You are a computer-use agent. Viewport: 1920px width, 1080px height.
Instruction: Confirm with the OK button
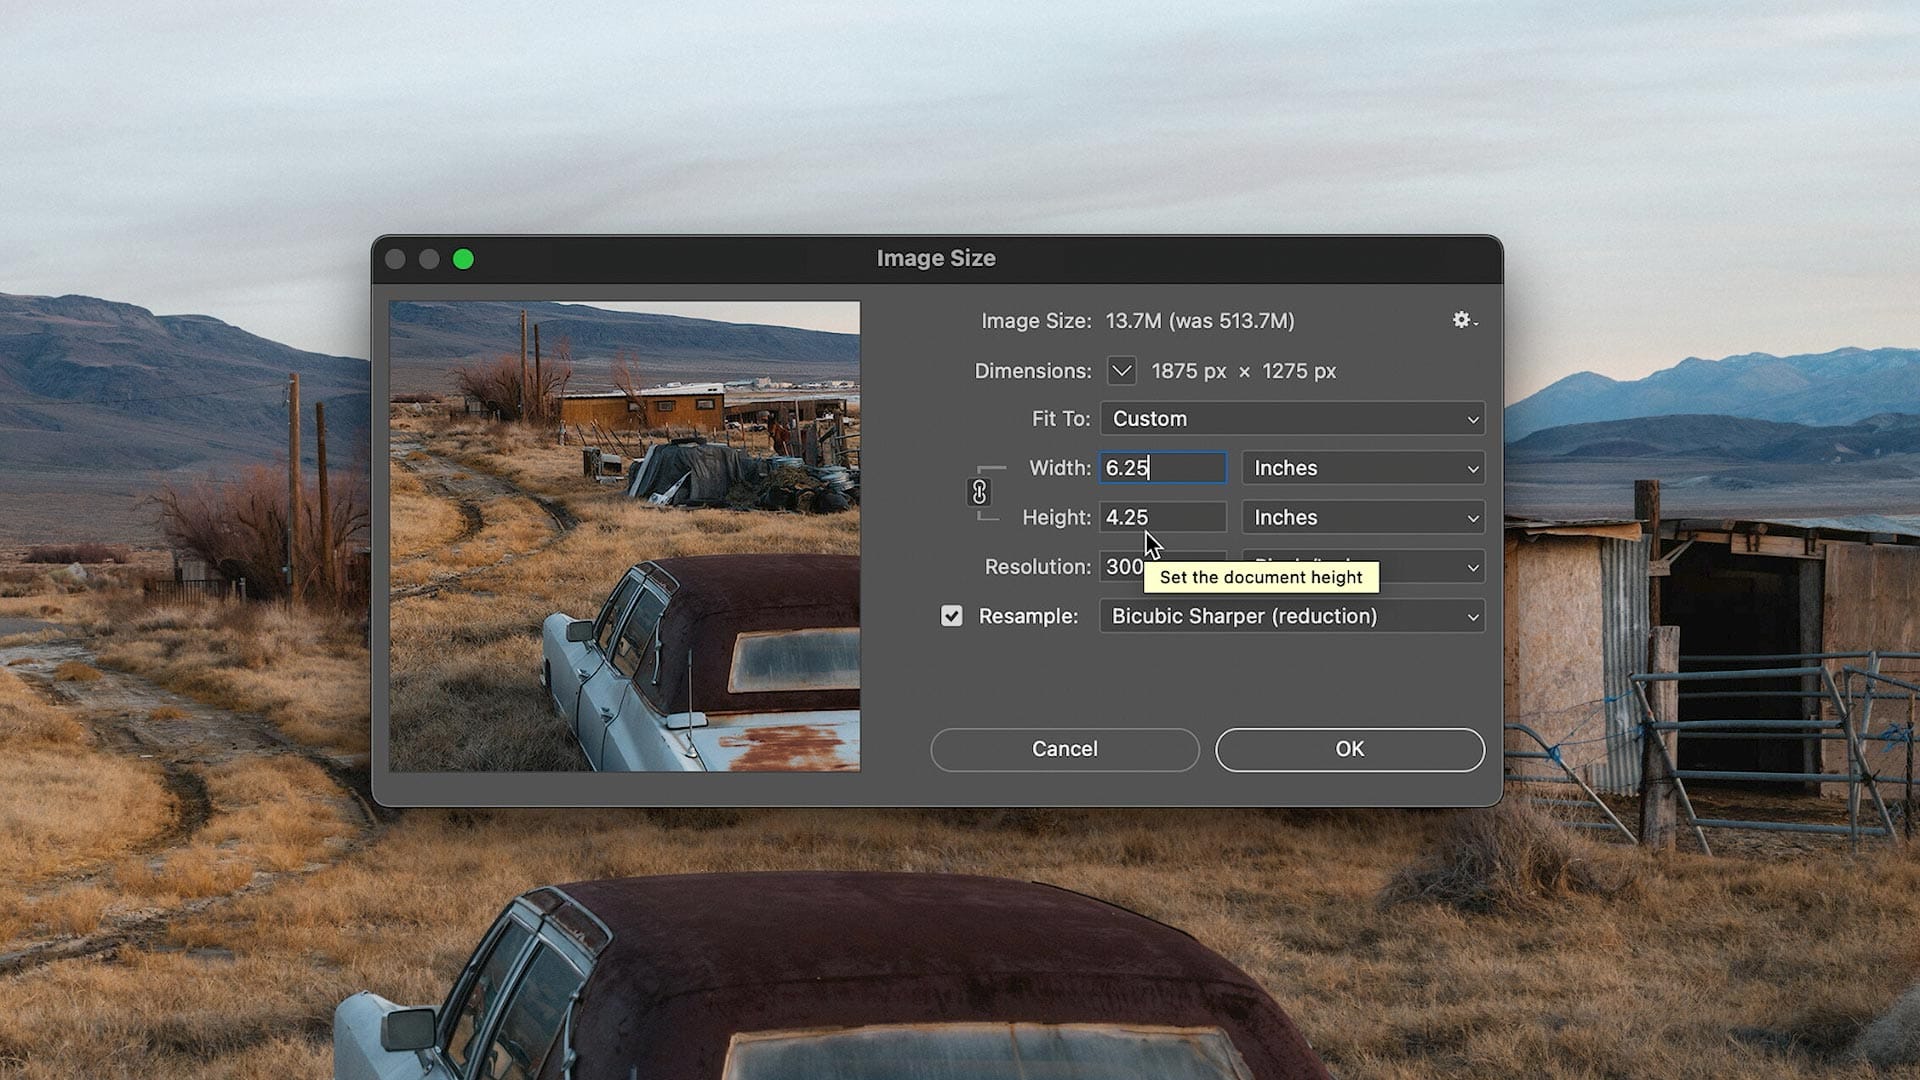(1349, 749)
